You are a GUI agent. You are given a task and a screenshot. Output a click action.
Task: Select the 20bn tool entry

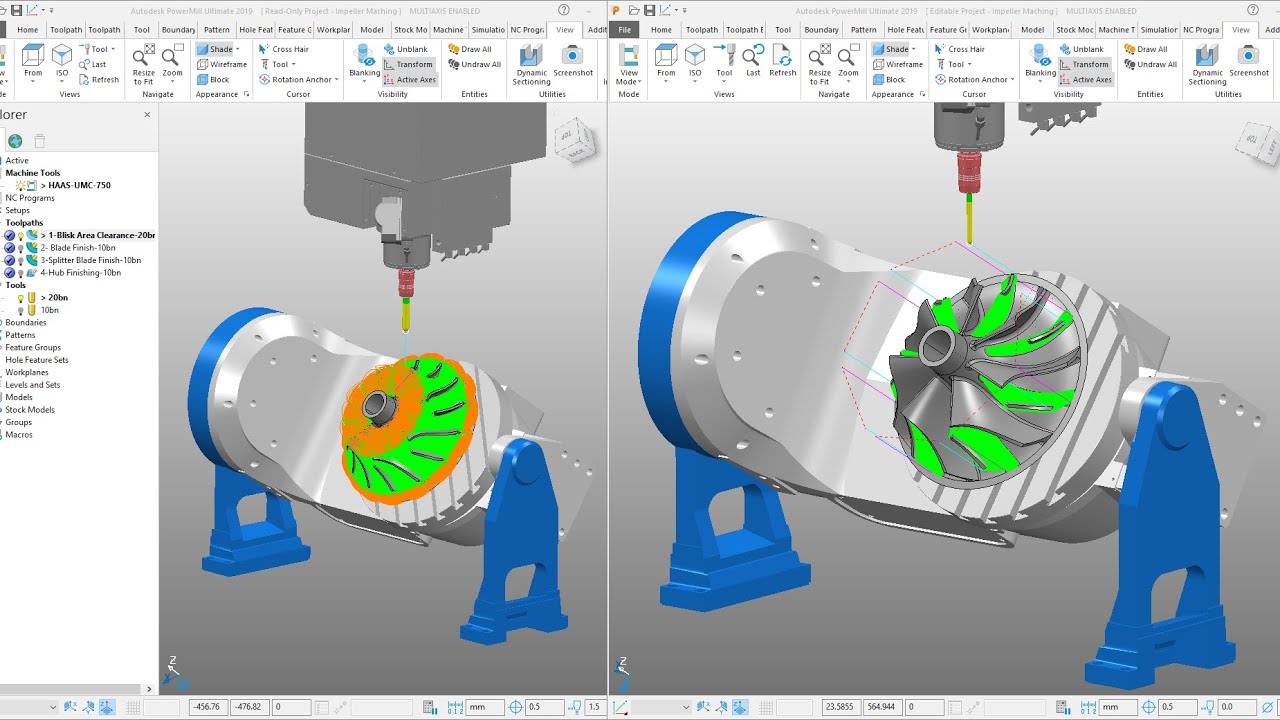click(54, 298)
